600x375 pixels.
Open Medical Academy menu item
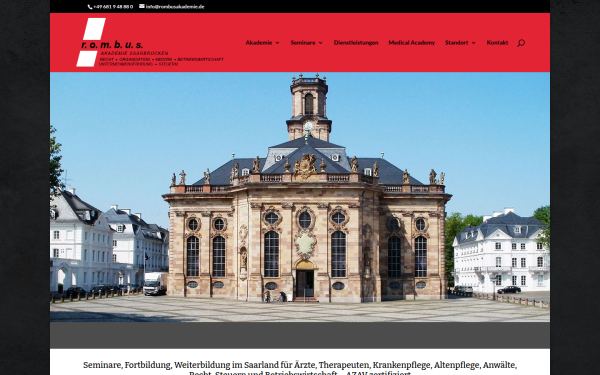(412, 42)
